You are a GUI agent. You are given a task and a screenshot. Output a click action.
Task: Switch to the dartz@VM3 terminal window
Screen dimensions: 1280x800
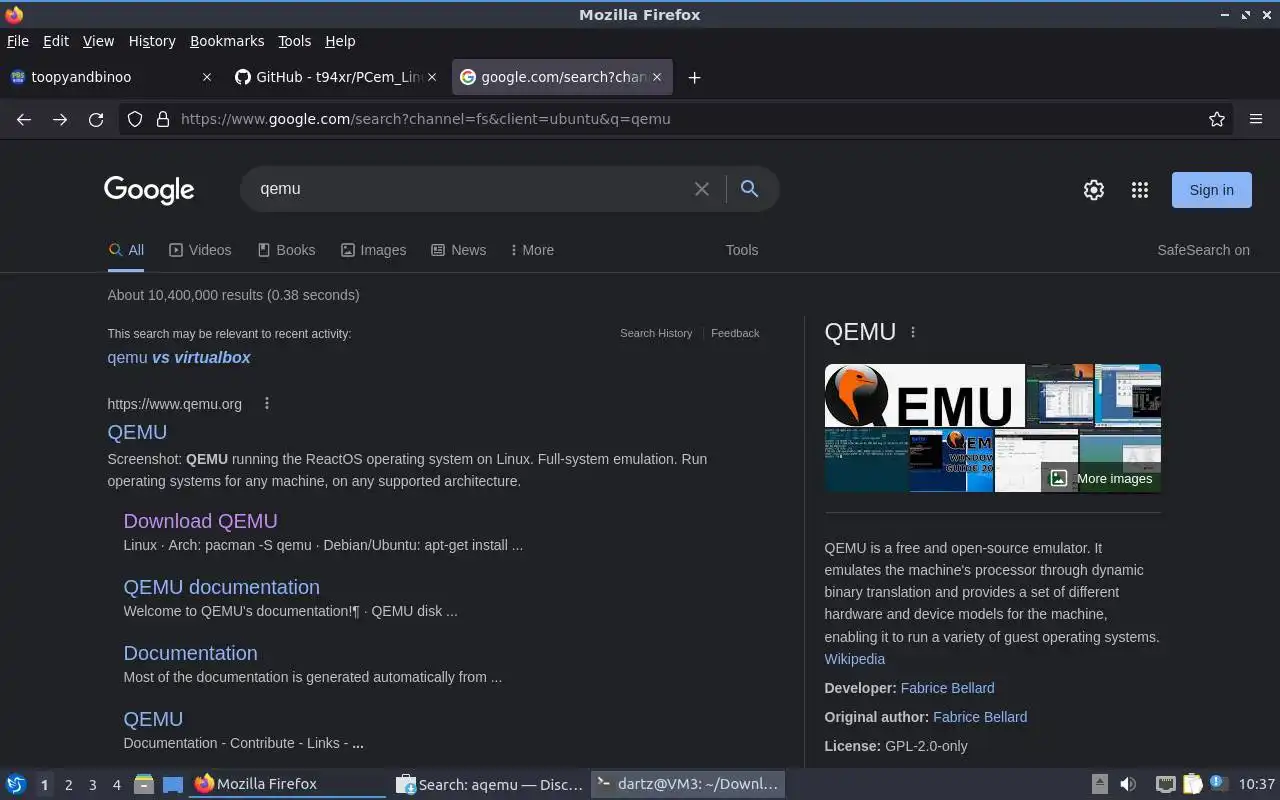point(688,784)
